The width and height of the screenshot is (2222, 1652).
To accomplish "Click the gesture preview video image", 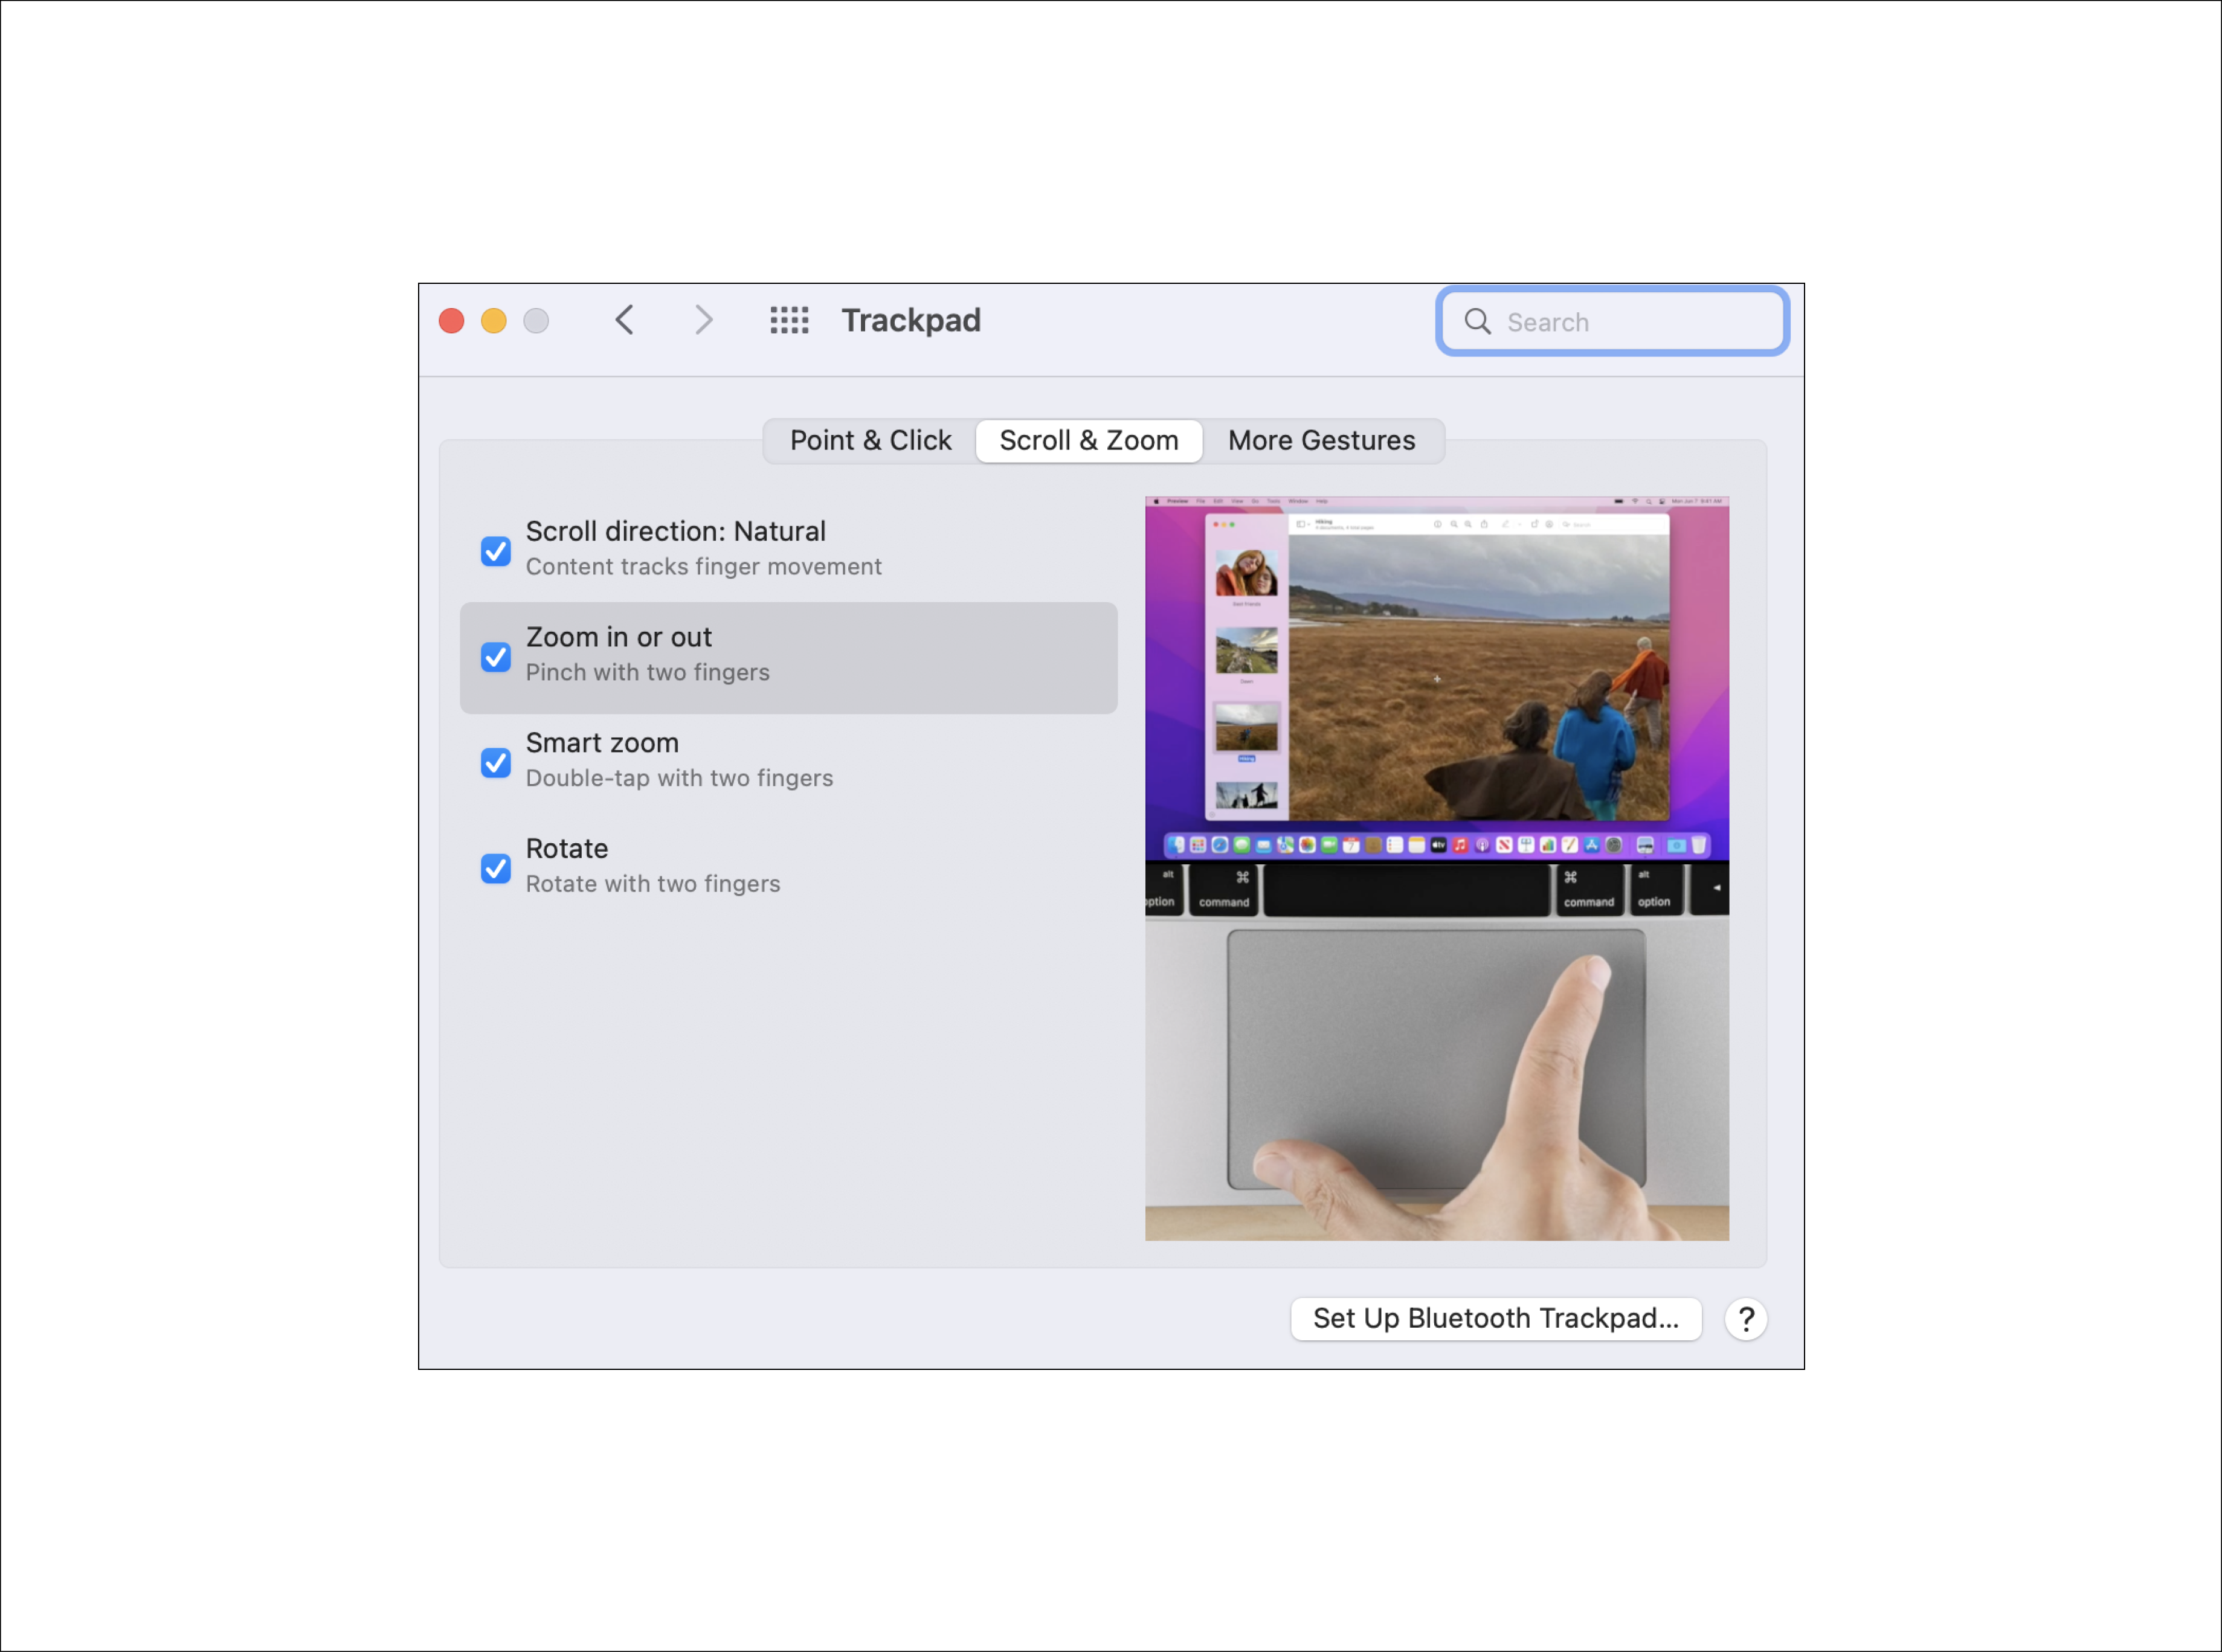I will pos(1436,868).
